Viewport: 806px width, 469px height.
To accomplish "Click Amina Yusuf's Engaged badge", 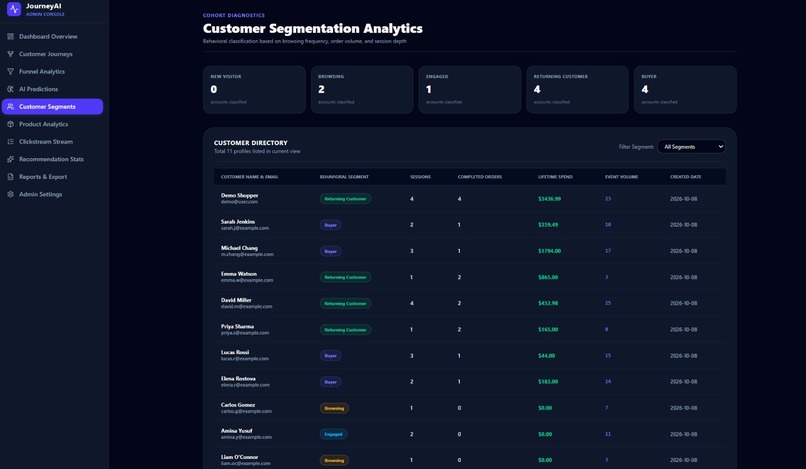I will [x=334, y=434].
